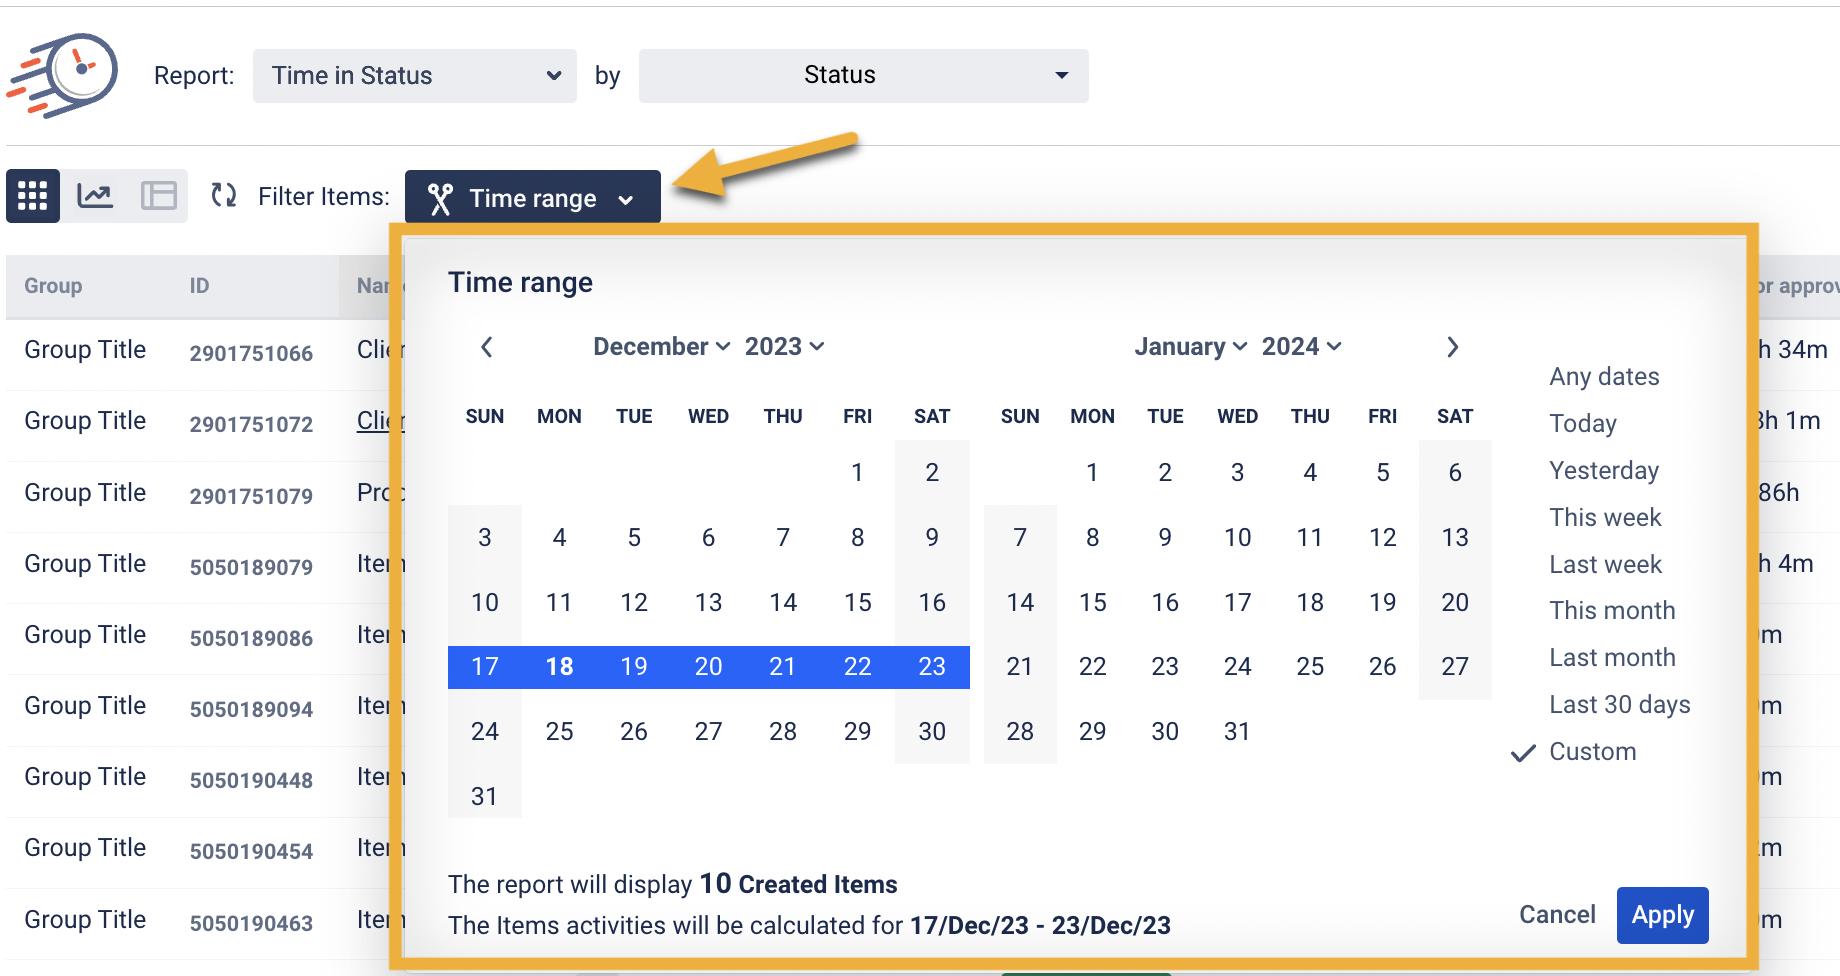Open the 2024 year dropdown
This screenshot has height=976, width=1840.
point(1301,347)
